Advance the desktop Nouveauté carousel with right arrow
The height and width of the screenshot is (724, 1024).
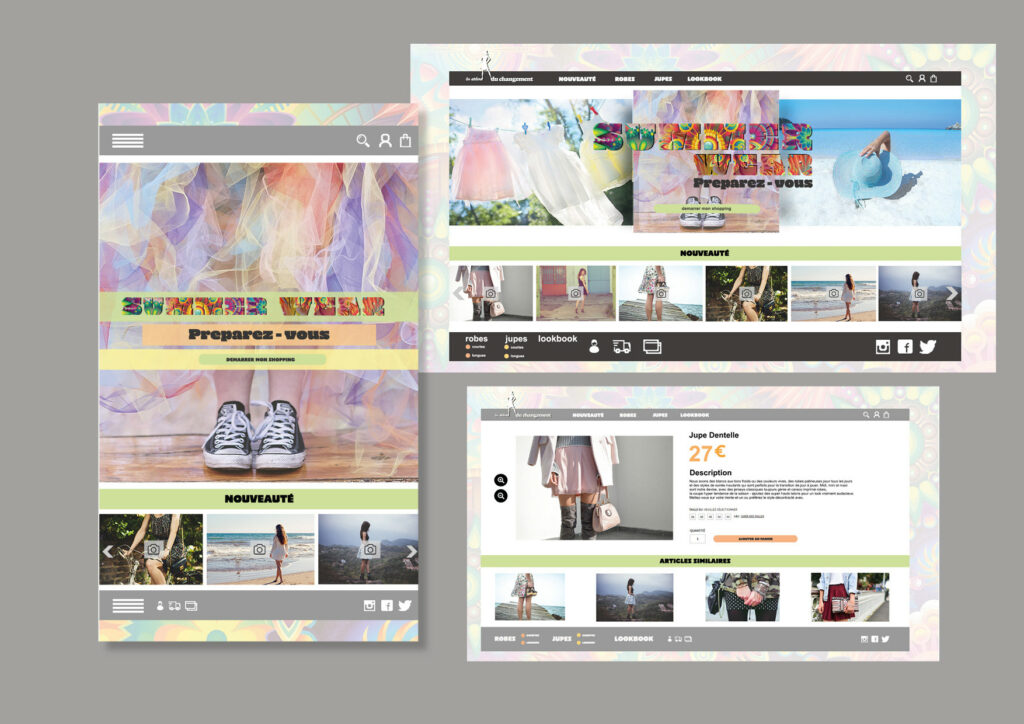point(952,293)
